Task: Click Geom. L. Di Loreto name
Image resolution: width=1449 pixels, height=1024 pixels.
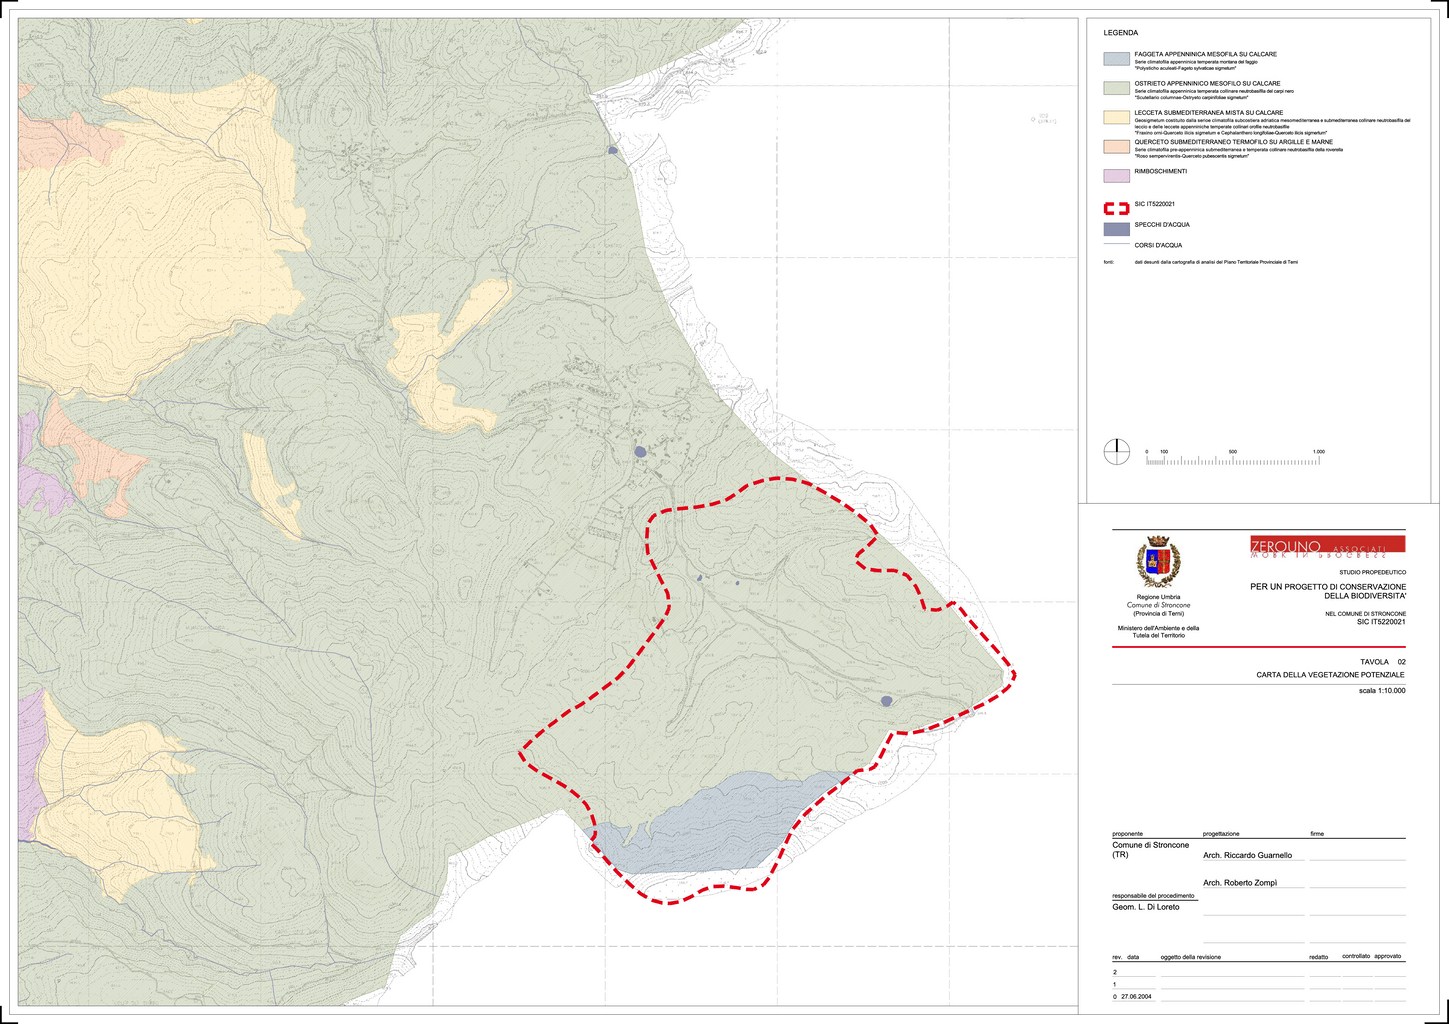Action: point(1145,907)
